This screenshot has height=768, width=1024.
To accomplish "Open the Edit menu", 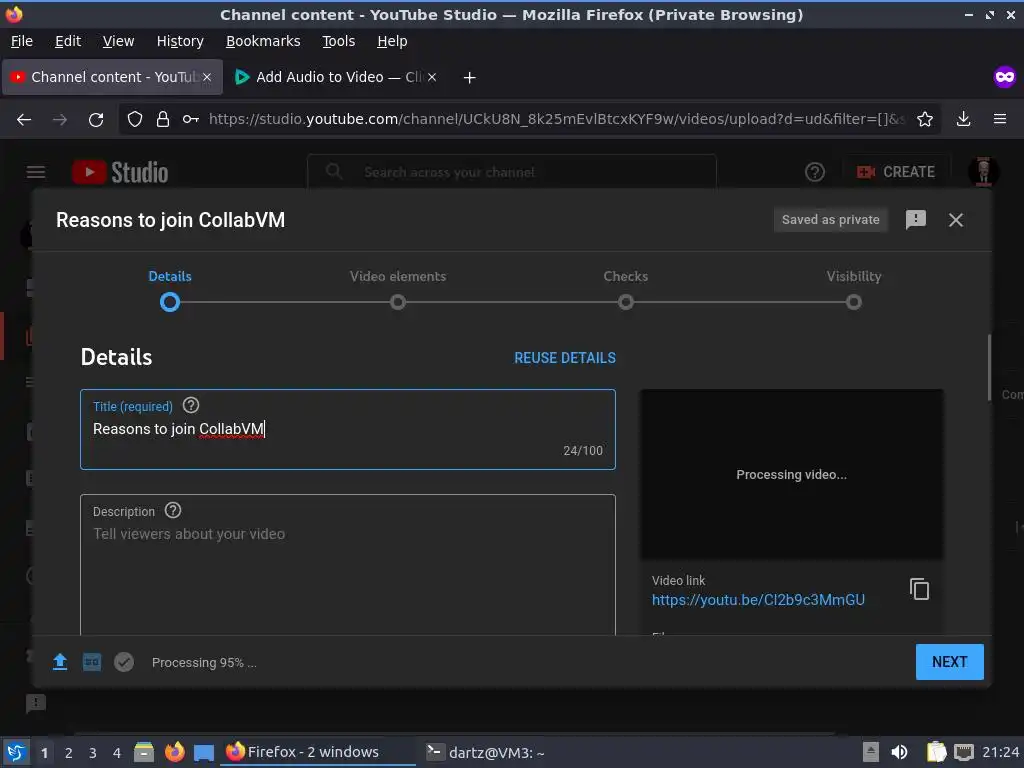I will [68, 41].
